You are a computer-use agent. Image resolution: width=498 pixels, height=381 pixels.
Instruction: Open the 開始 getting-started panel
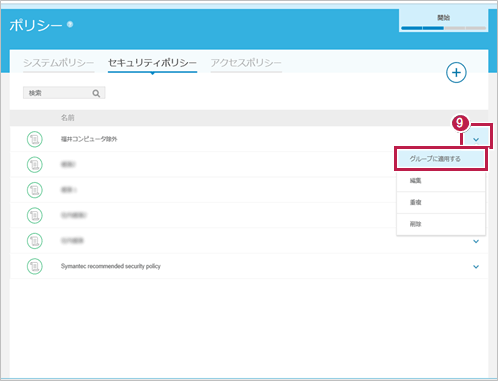(x=443, y=20)
